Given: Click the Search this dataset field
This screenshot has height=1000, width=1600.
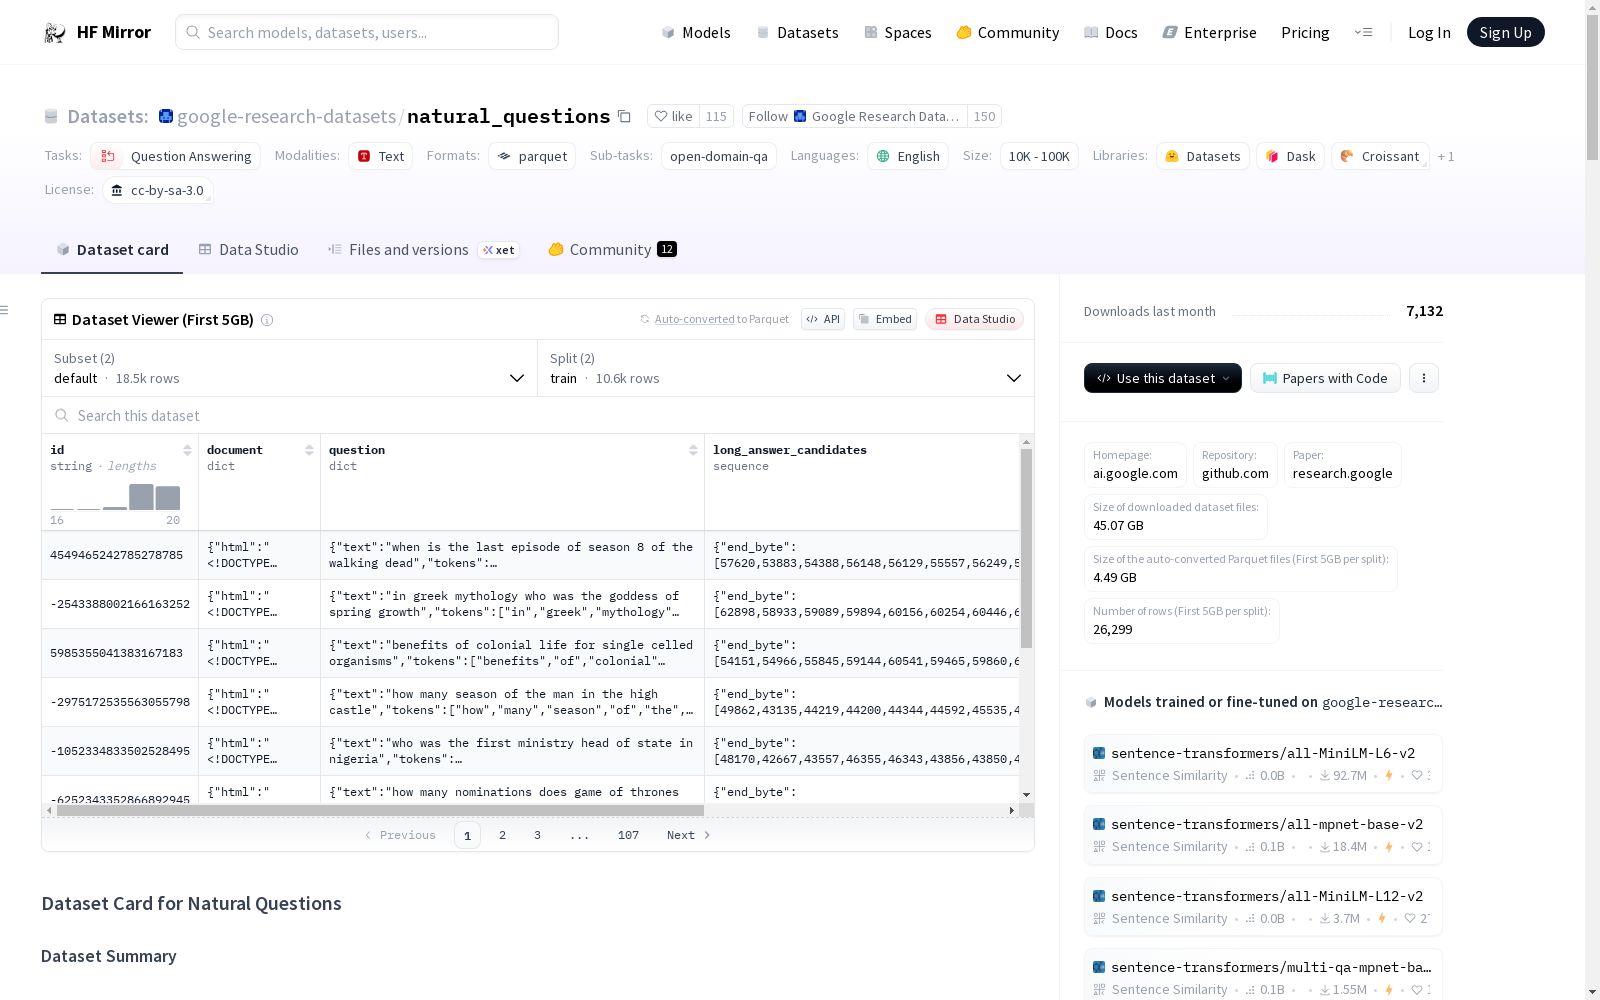Looking at the screenshot, I should [x=538, y=416].
